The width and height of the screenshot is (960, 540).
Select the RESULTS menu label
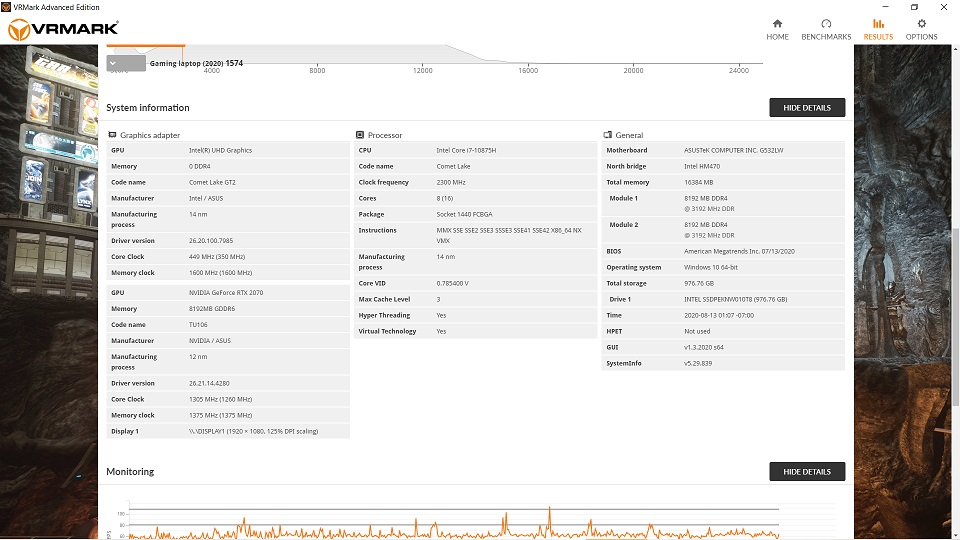878,37
